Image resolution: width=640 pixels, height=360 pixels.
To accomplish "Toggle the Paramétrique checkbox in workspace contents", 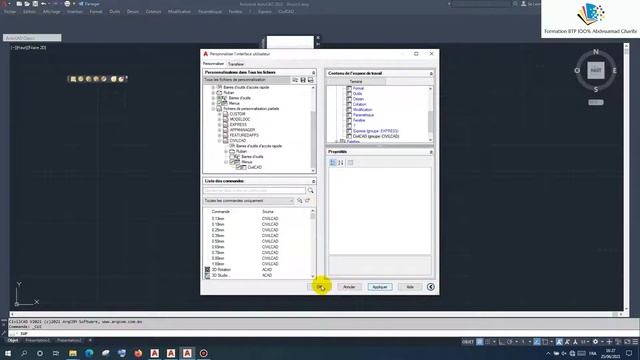I will 349,115.
